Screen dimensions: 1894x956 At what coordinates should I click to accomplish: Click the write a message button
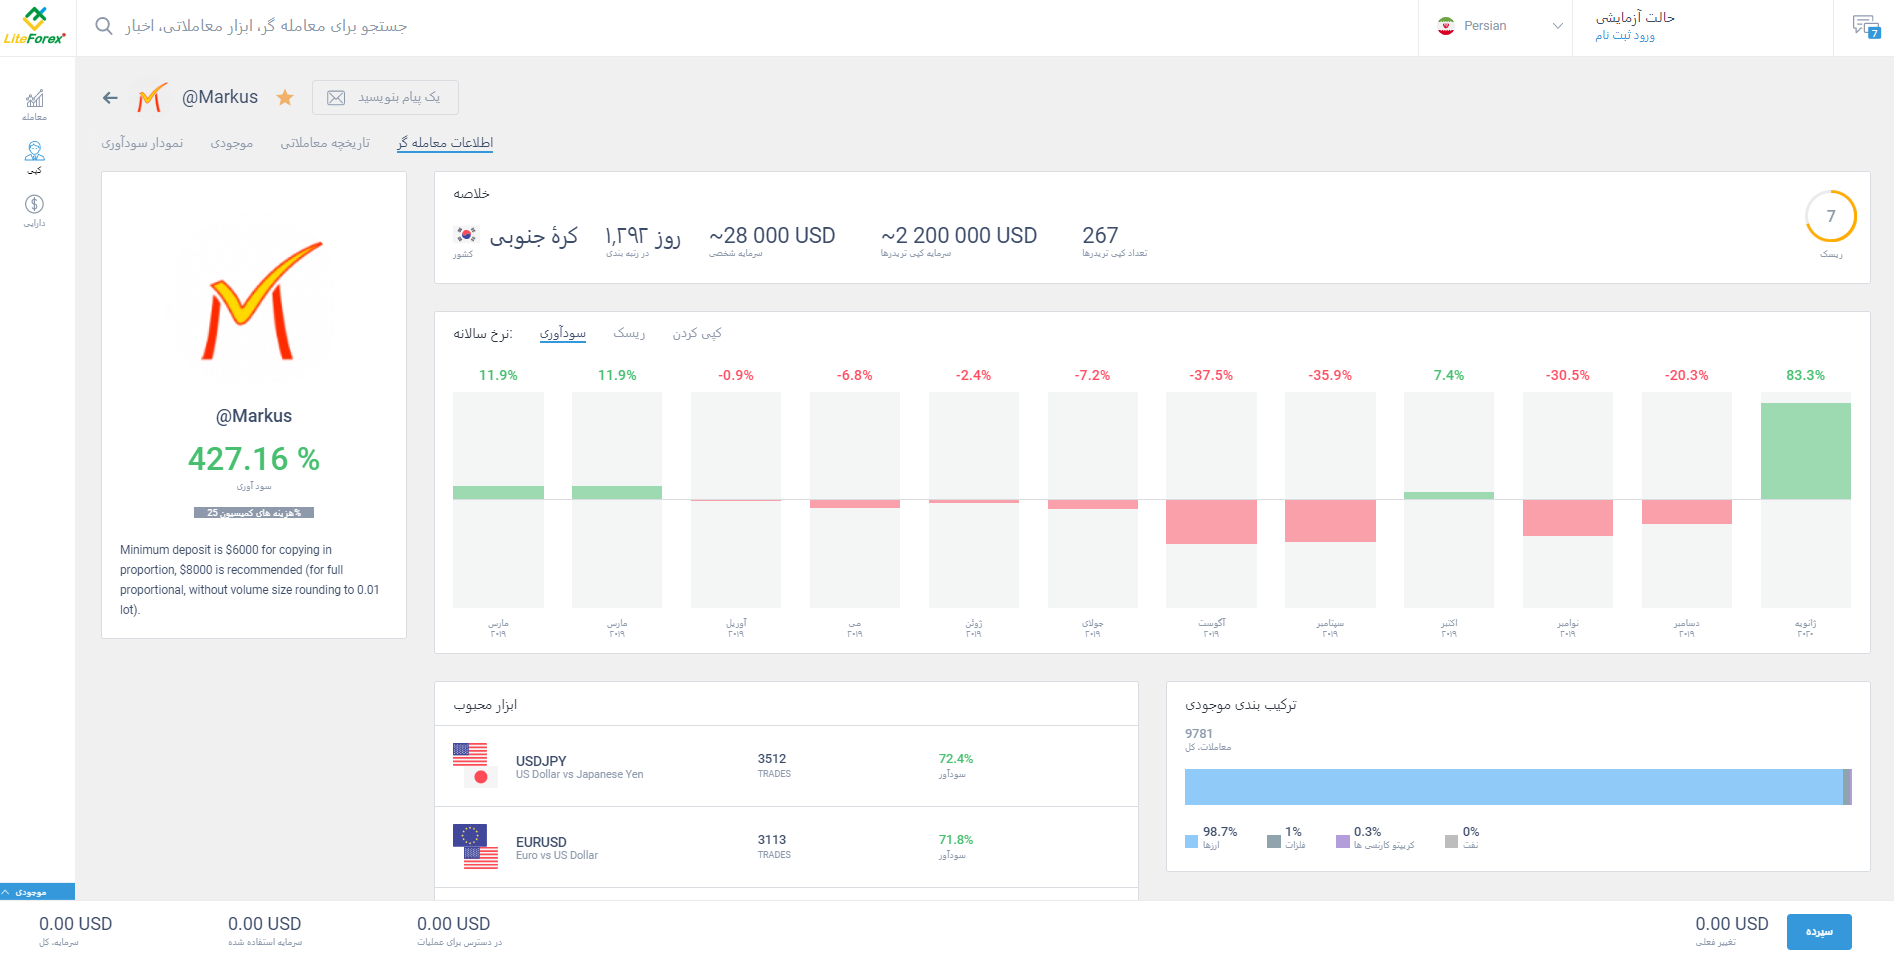click(385, 97)
